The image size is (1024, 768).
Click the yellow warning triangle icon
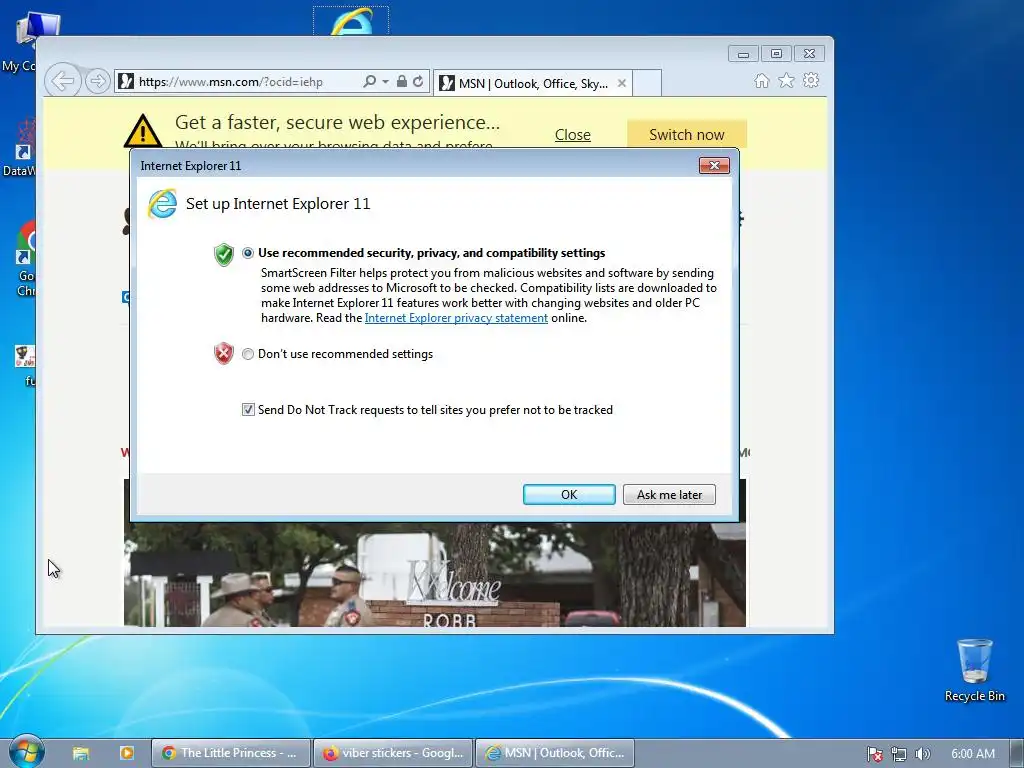click(143, 131)
